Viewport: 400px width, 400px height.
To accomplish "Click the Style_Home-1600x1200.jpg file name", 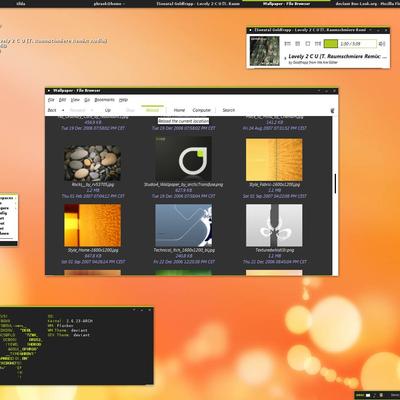I will 93,250.
